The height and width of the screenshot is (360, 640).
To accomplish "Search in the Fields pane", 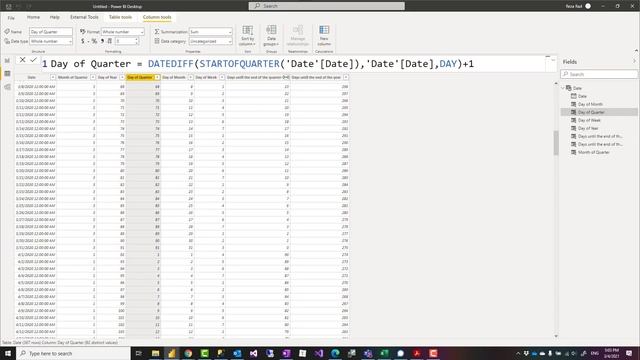I will point(599,74).
